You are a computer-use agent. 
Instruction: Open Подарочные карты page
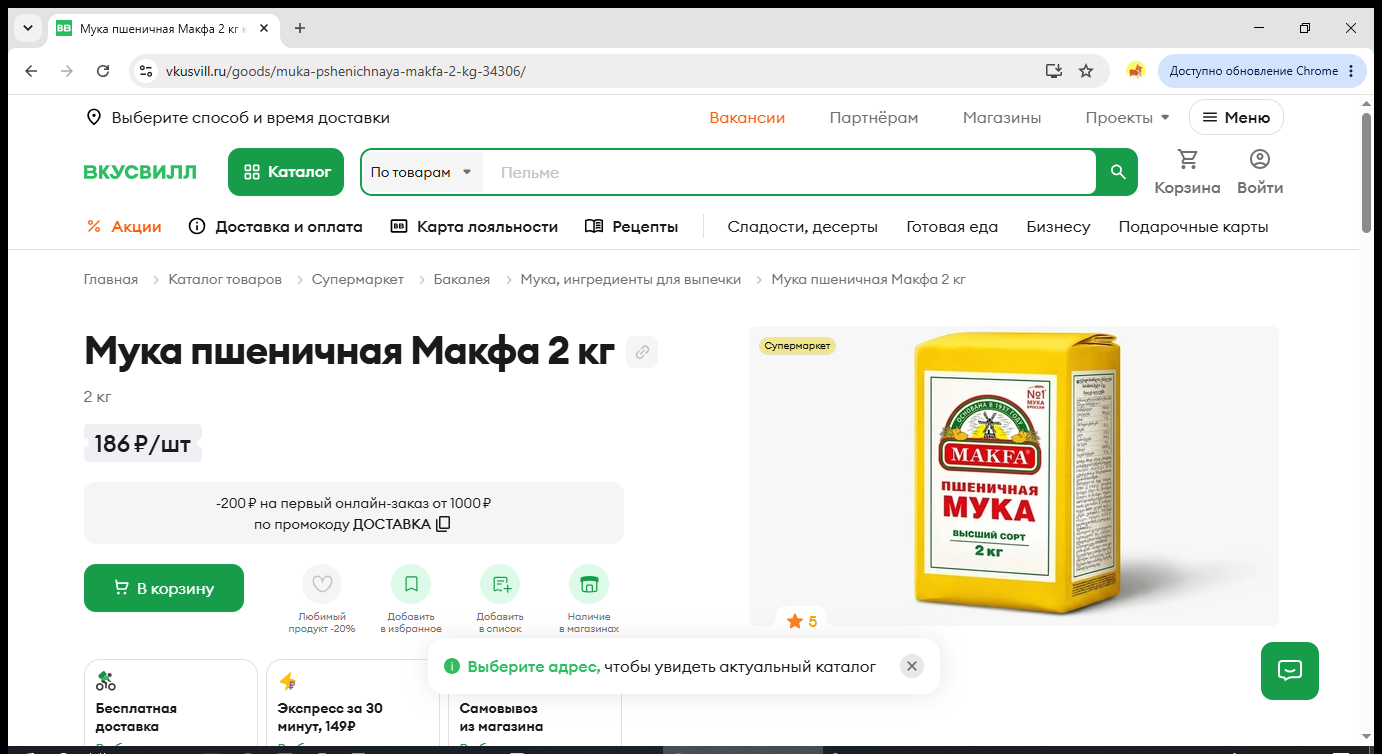pyautogui.click(x=1193, y=227)
